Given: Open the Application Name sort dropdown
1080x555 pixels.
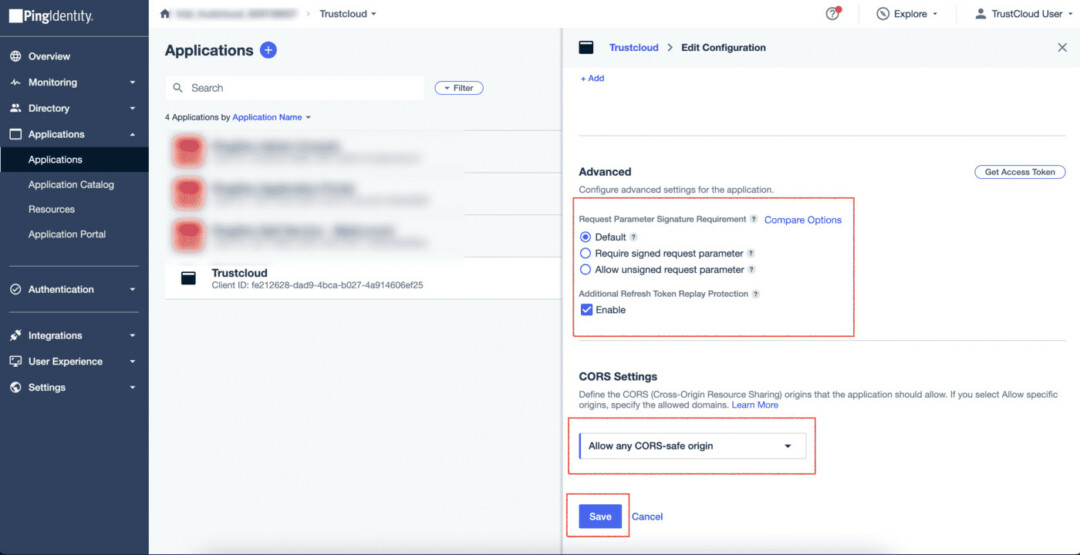Looking at the screenshot, I should coord(272,118).
